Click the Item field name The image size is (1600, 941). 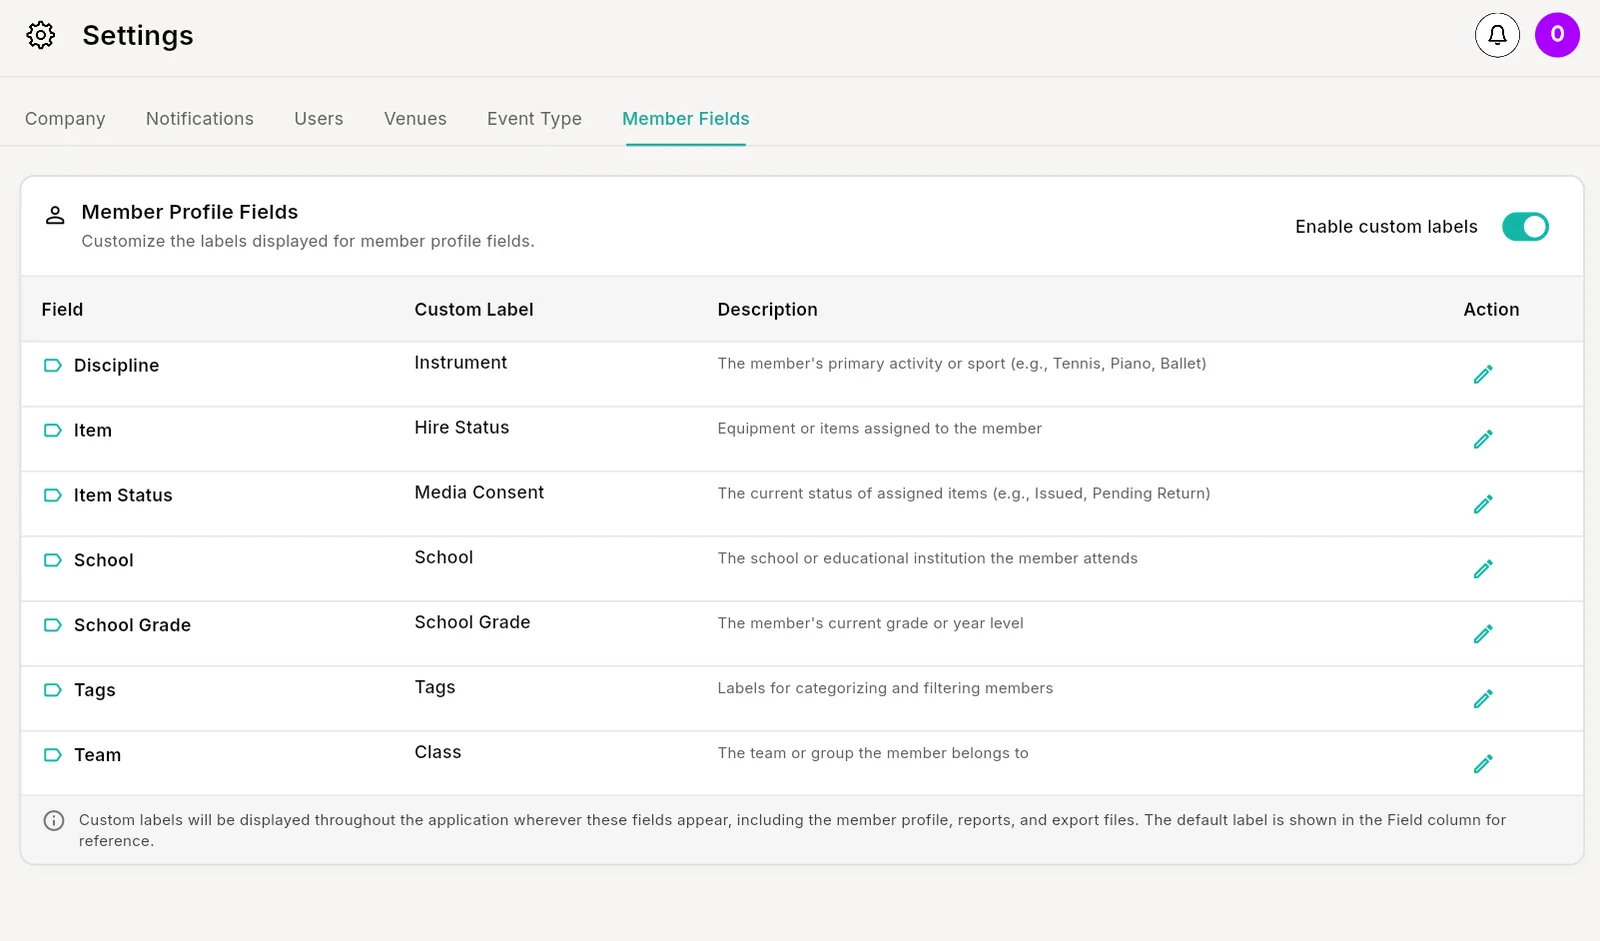pos(93,431)
